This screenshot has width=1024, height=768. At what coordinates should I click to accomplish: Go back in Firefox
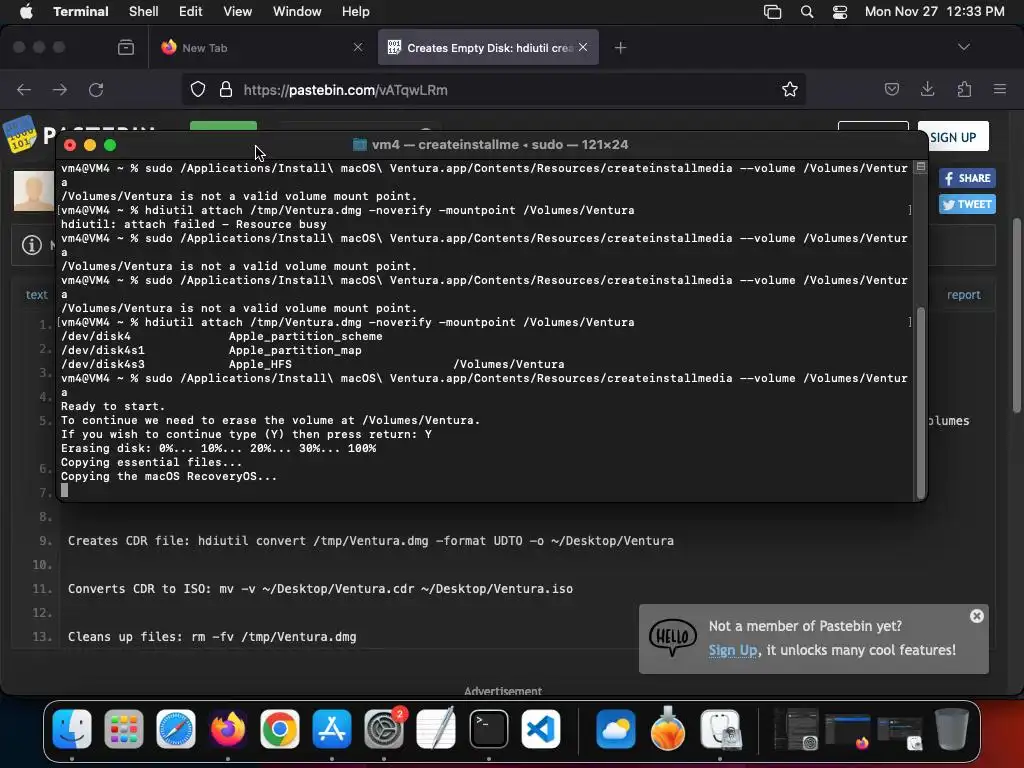(x=24, y=89)
